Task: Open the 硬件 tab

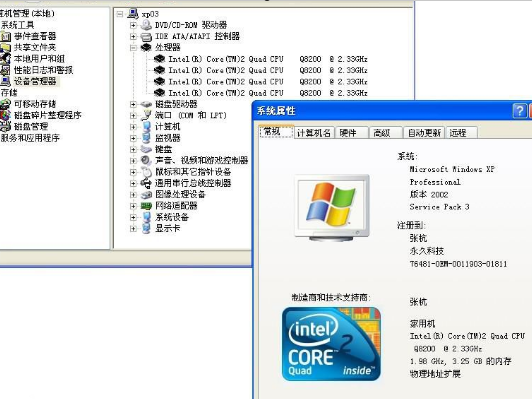Action: pos(352,133)
